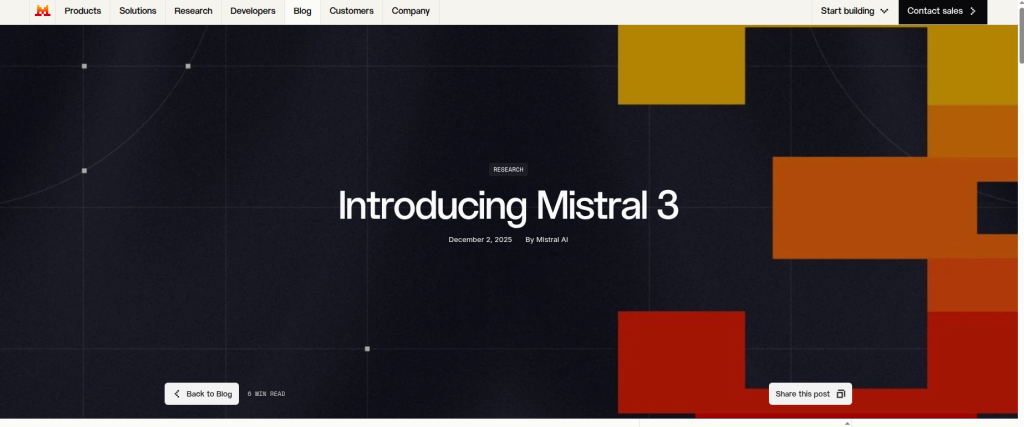Click the Contact sales arrow icon
The height and width of the screenshot is (427, 1024).
pos(972,11)
